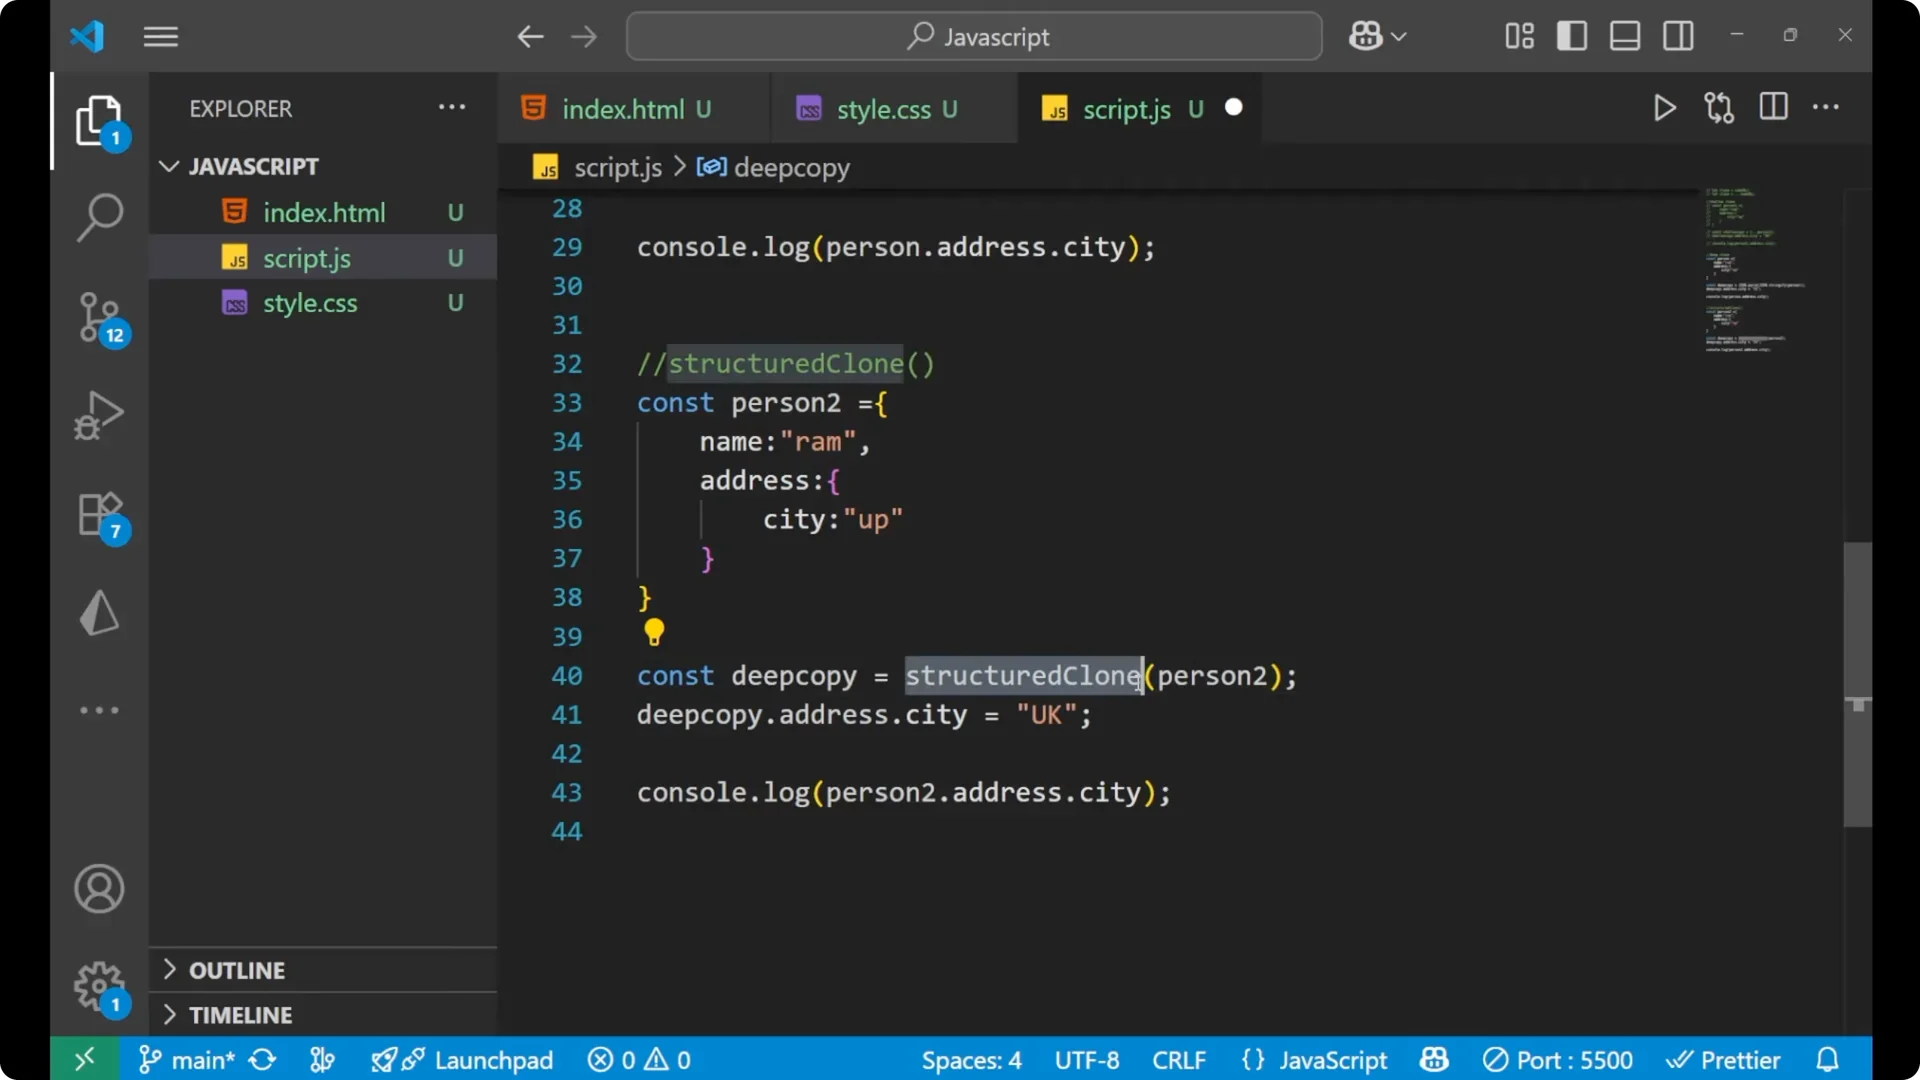Toggle the primary sidebar visibility
The image size is (1920, 1080).
point(1571,35)
